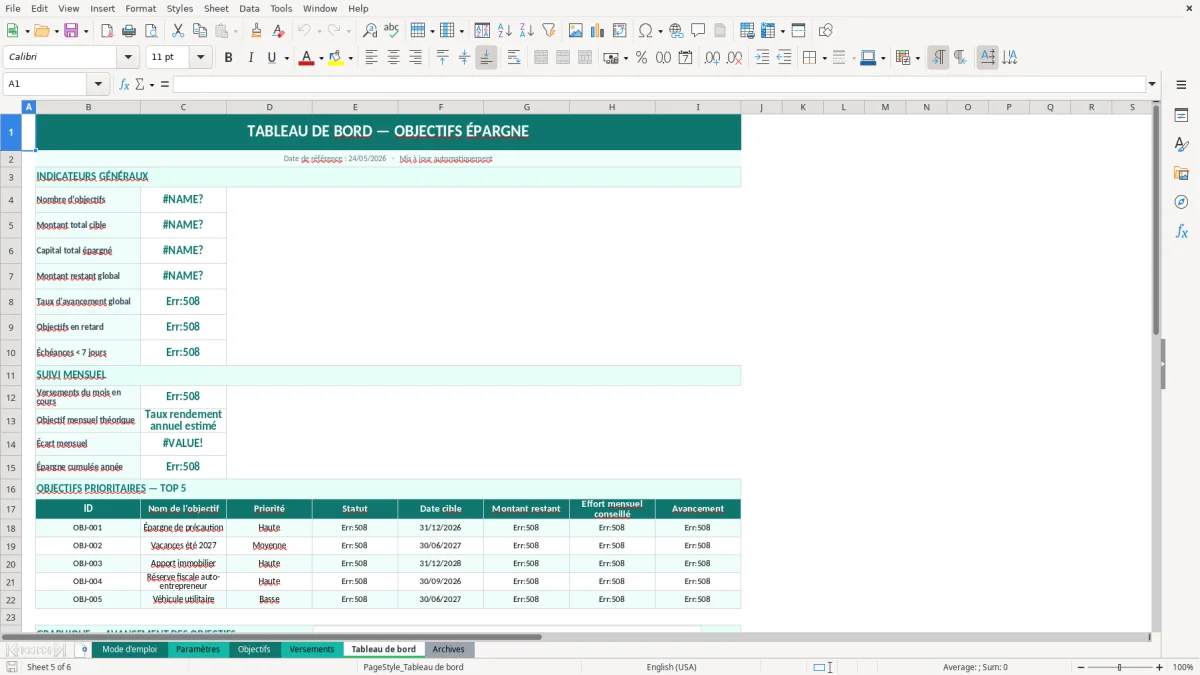Open a file with the folder icon
Image resolution: width=1200 pixels, height=675 pixels.
[x=44, y=31]
